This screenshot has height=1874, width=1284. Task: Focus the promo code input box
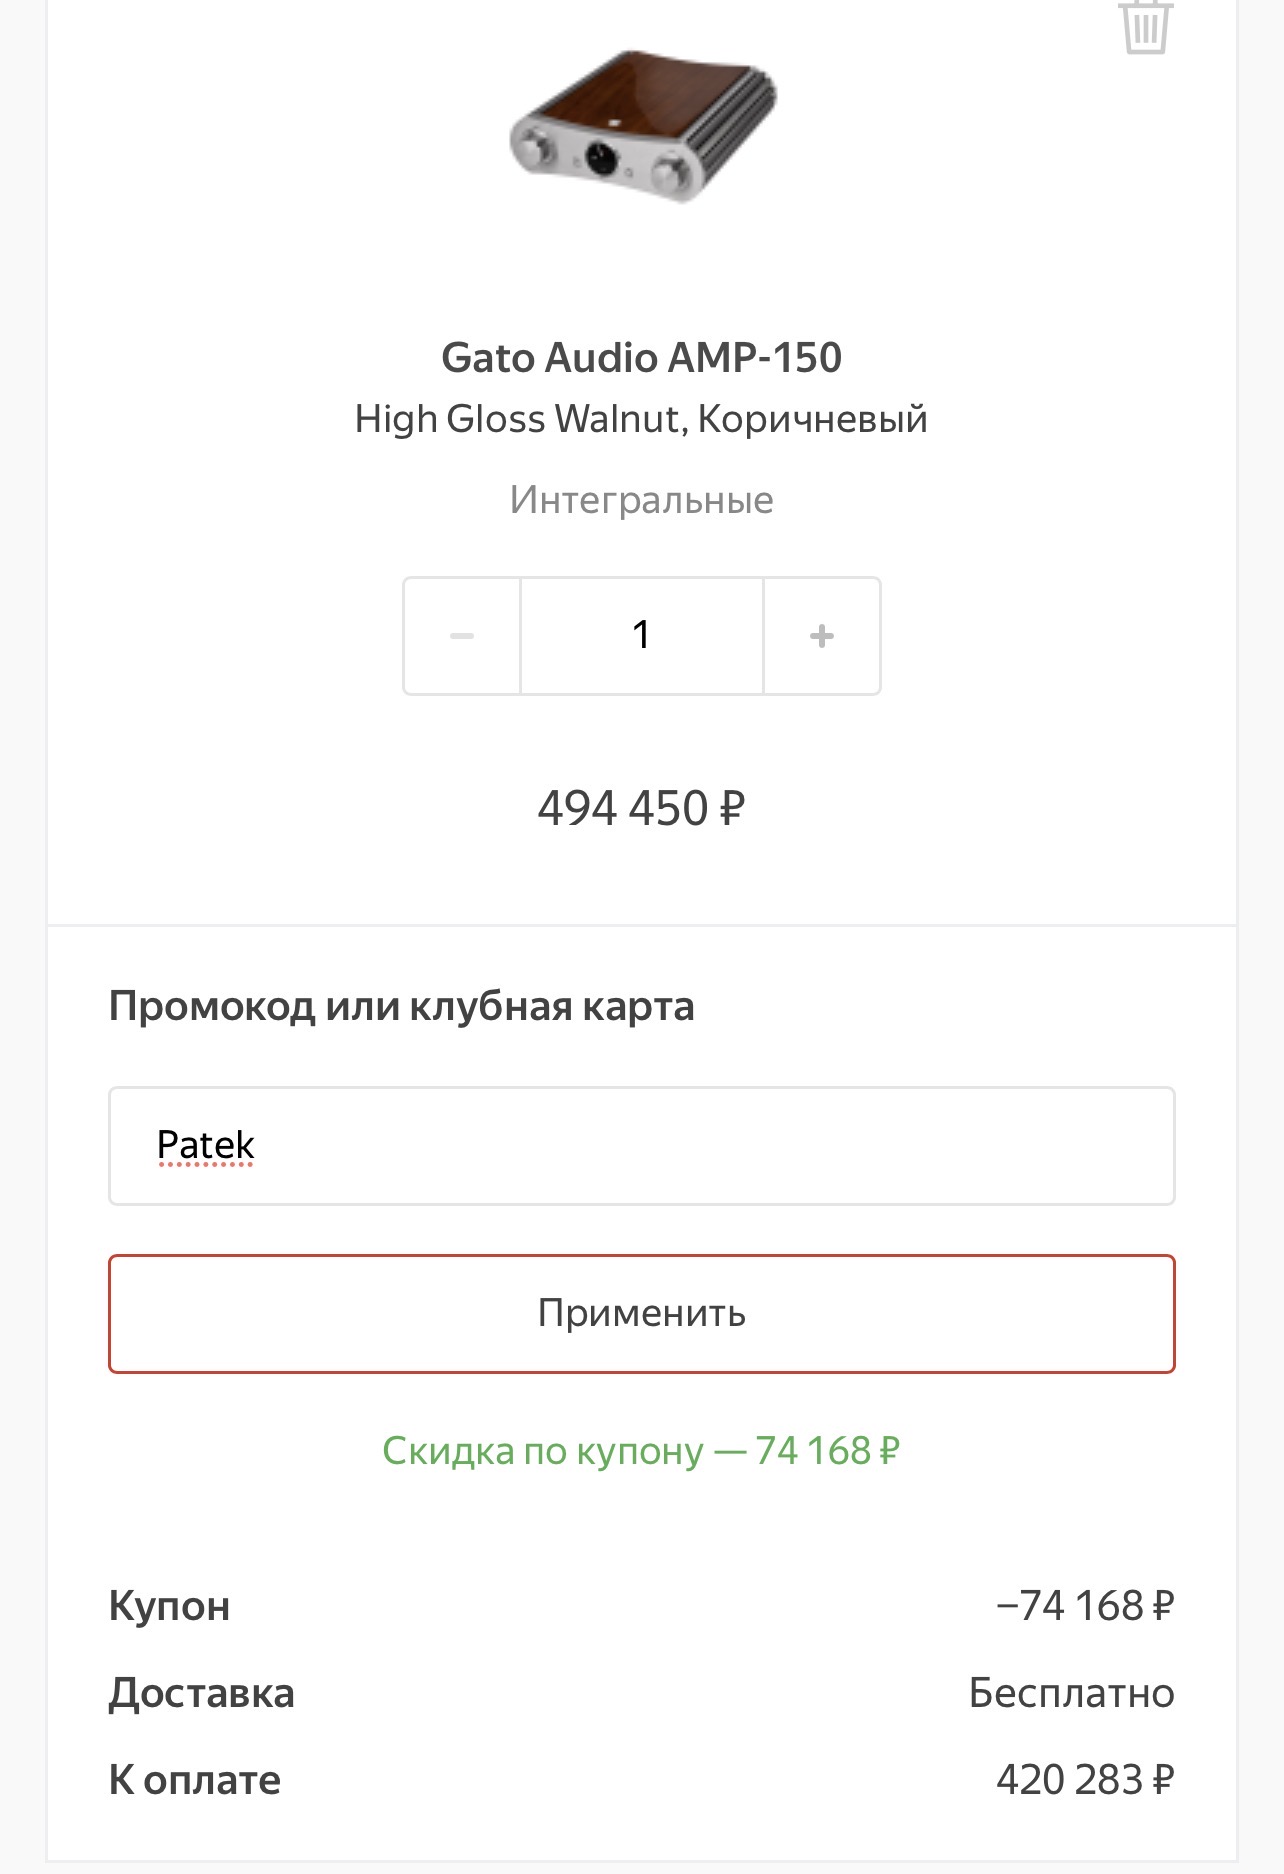[x=700, y=1146]
